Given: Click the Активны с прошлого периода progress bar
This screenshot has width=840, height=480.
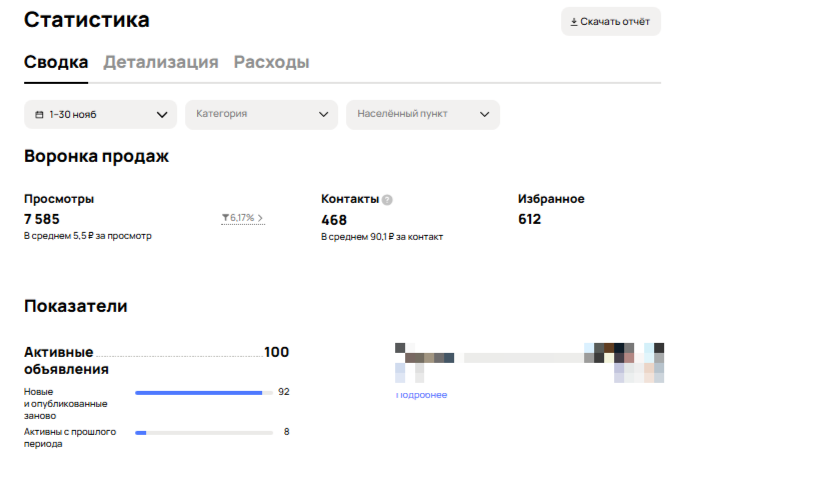Looking at the screenshot, I should coord(203,433).
